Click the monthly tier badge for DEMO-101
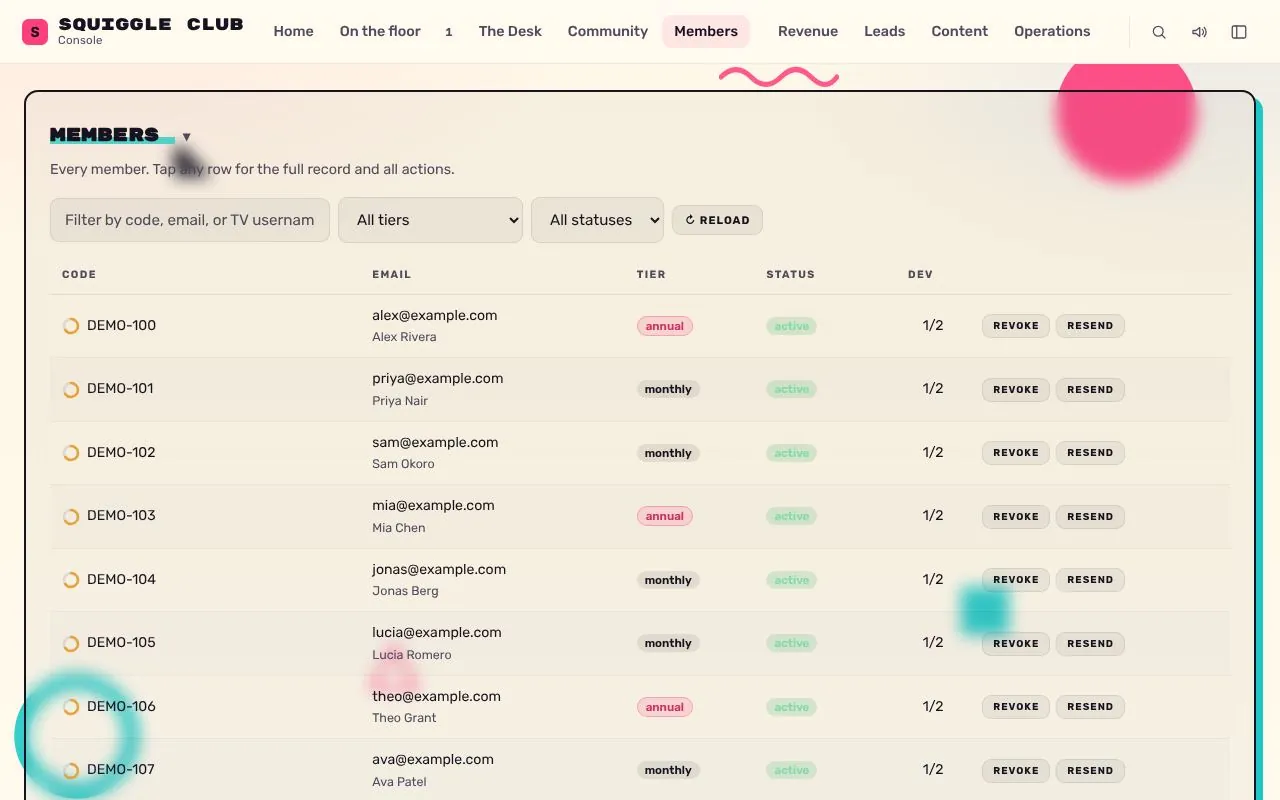The height and width of the screenshot is (800, 1280). 668,390
